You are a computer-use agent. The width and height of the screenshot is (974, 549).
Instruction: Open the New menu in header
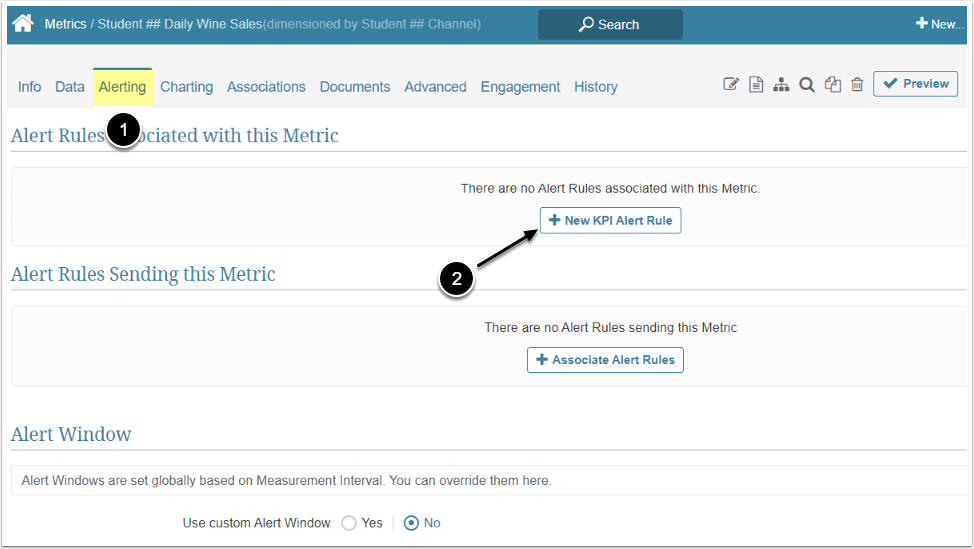coord(939,24)
